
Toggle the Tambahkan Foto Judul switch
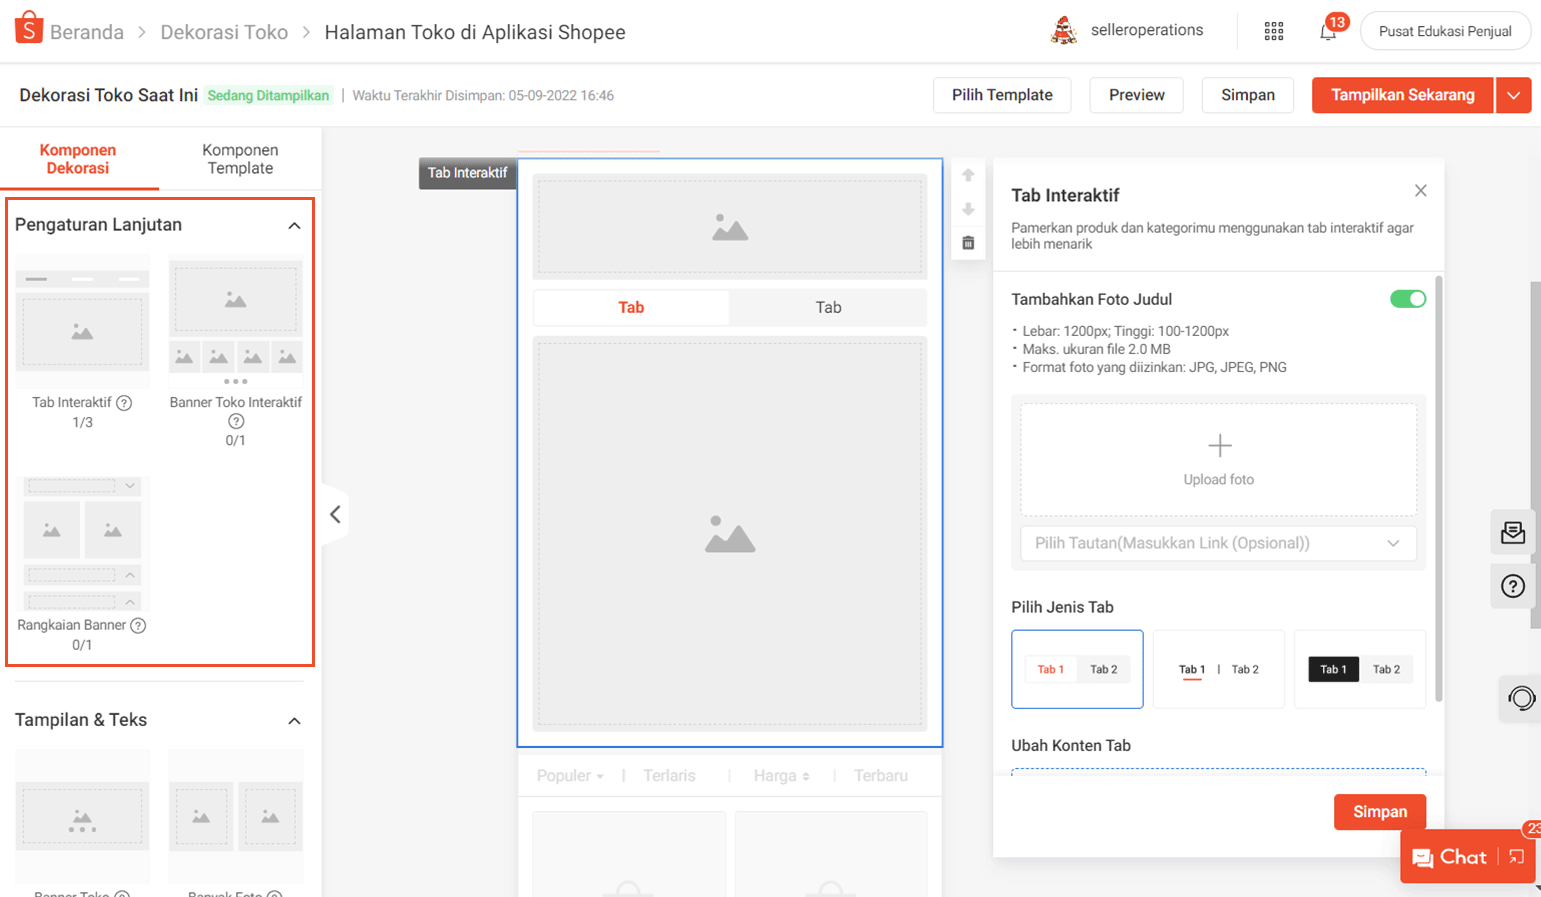coord(1407,299)
